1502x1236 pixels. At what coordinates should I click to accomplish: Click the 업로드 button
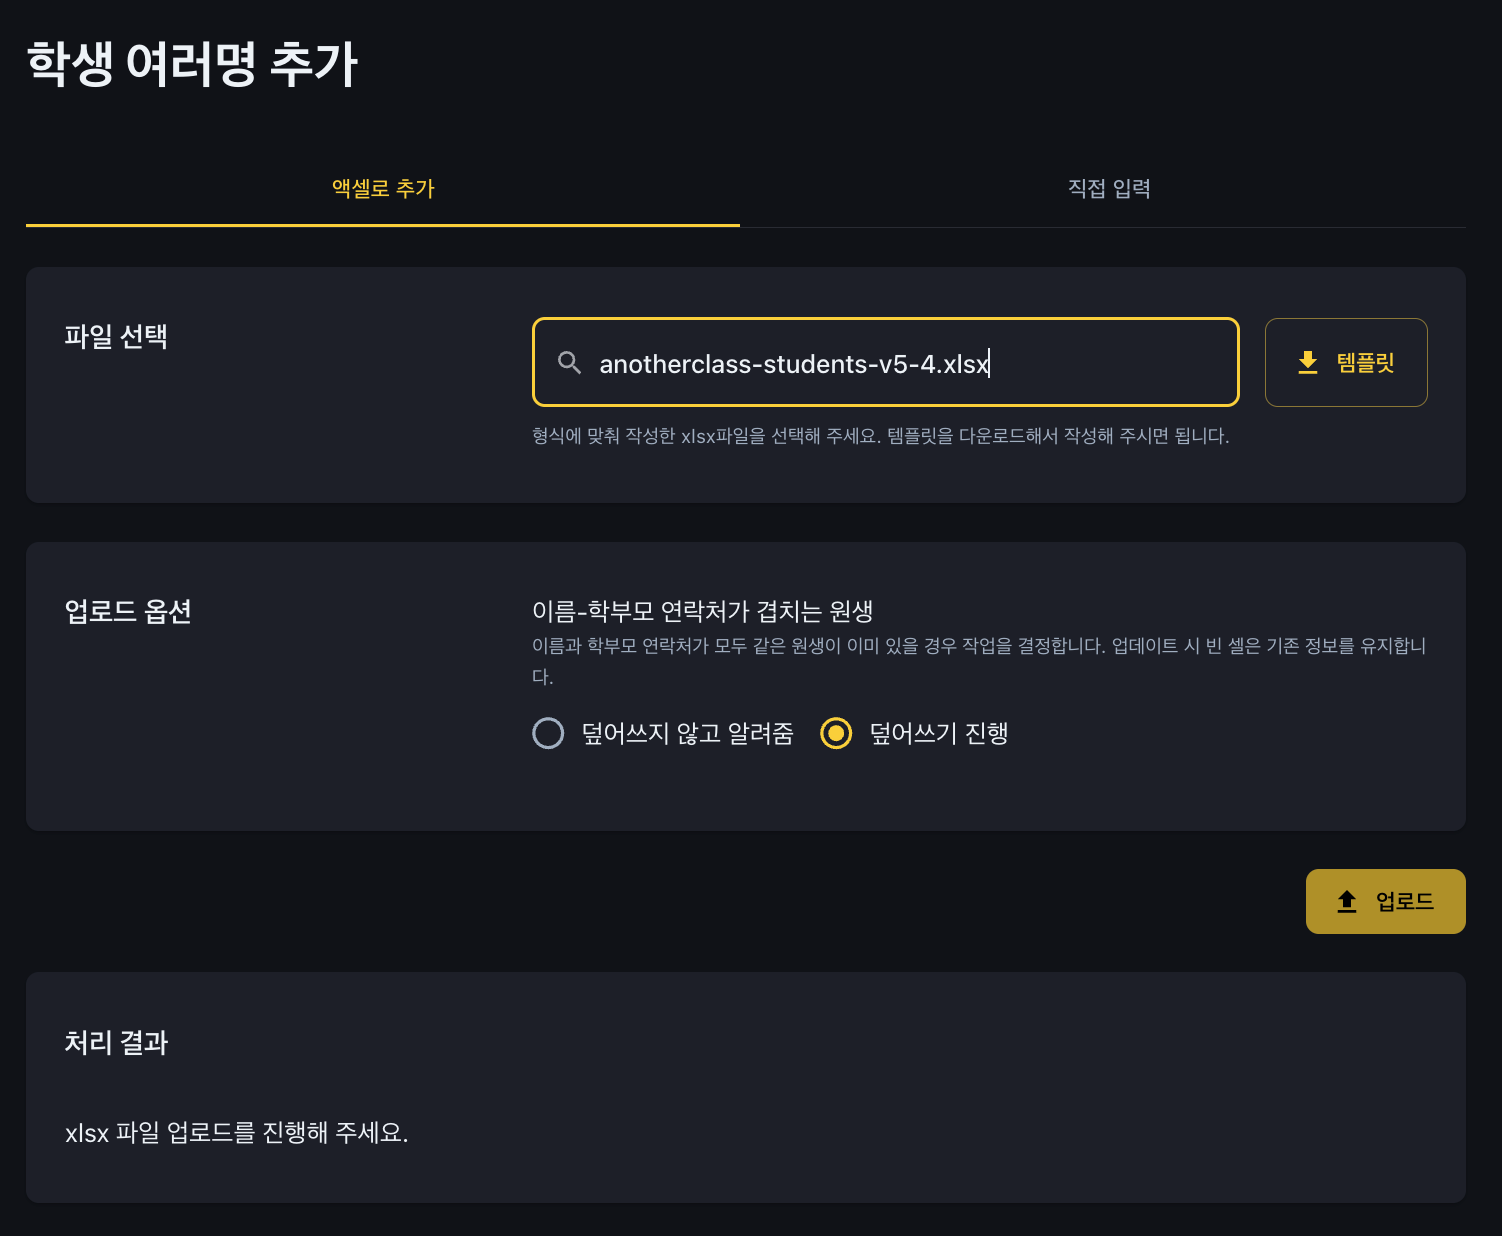pyautogui.click(x=1386, y=901)
